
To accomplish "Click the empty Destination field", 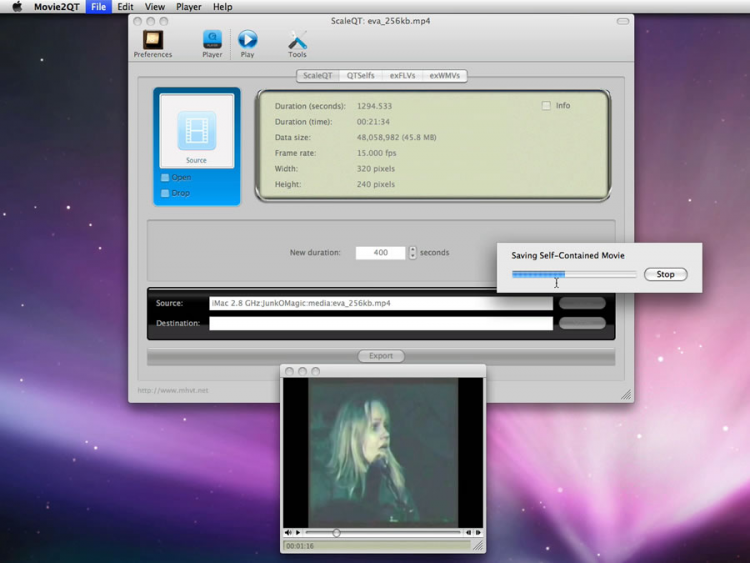I will 381,323.
